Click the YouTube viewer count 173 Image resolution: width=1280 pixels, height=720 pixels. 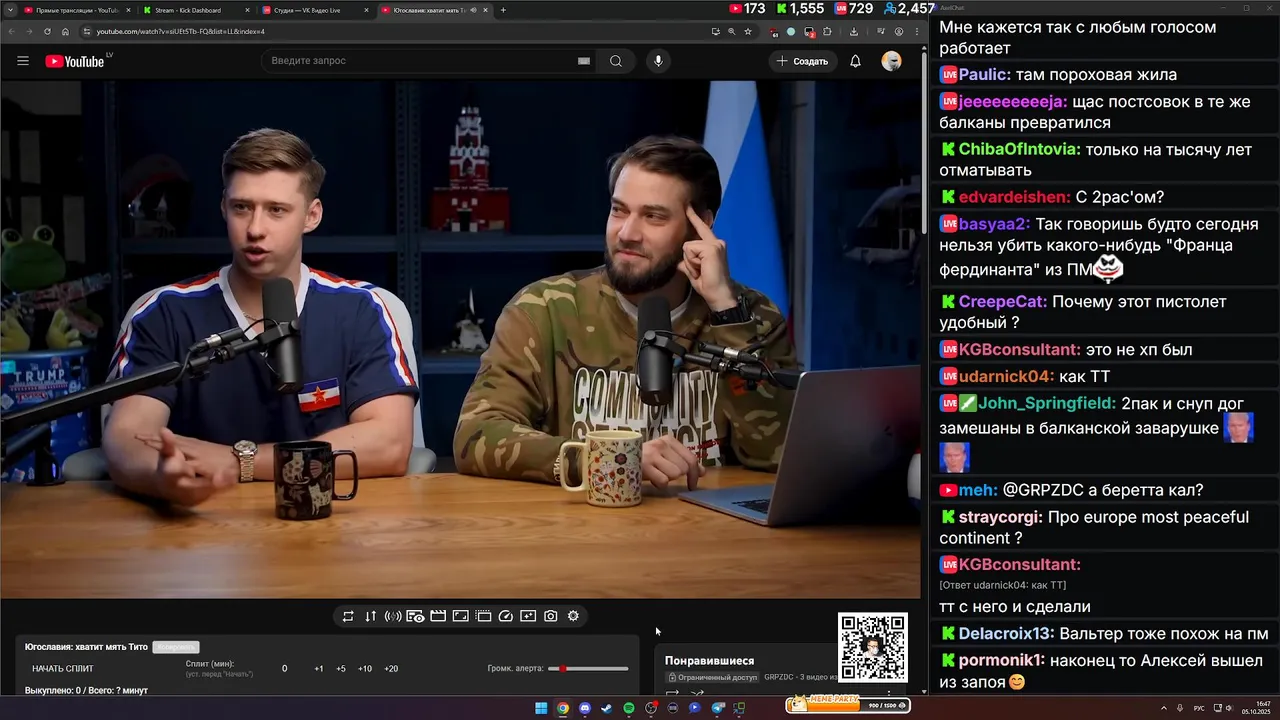click(747, 9)
